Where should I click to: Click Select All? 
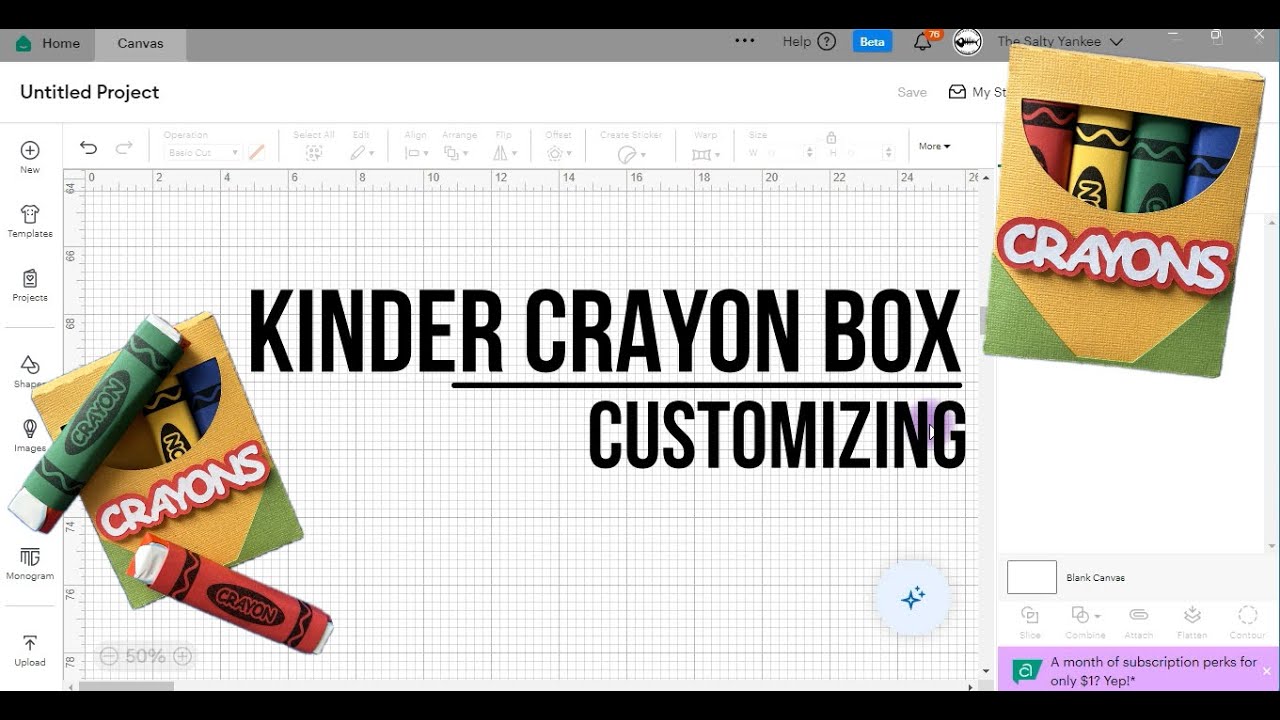[x=314, y=146]
